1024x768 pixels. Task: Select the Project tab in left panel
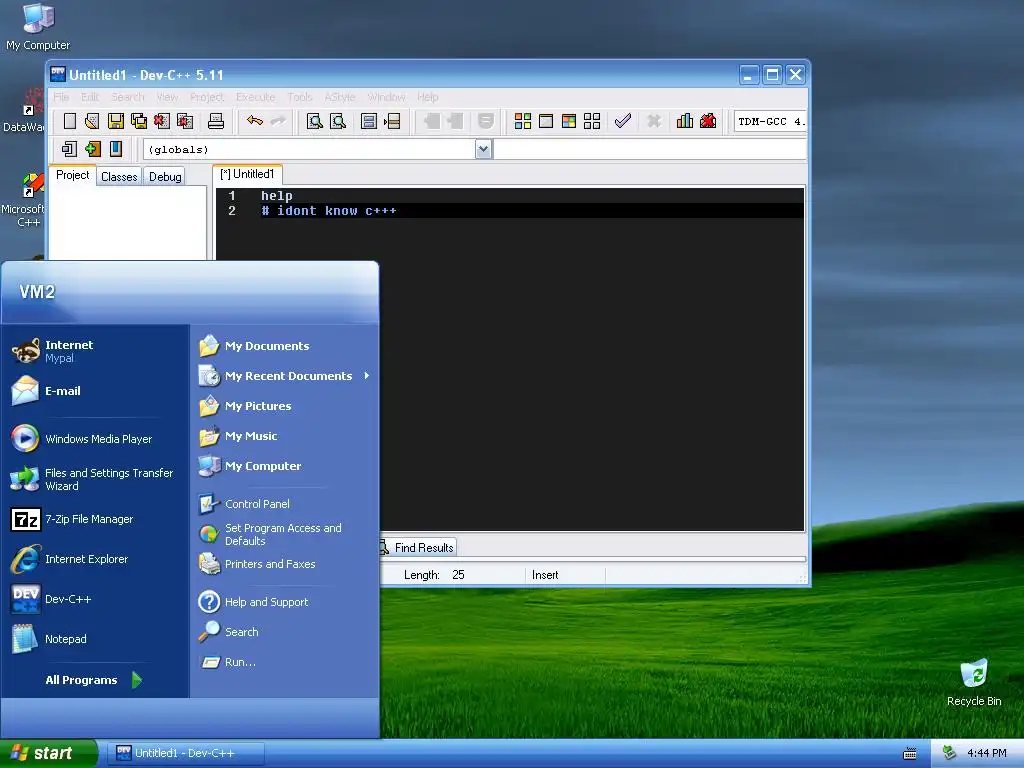(72, 175)
